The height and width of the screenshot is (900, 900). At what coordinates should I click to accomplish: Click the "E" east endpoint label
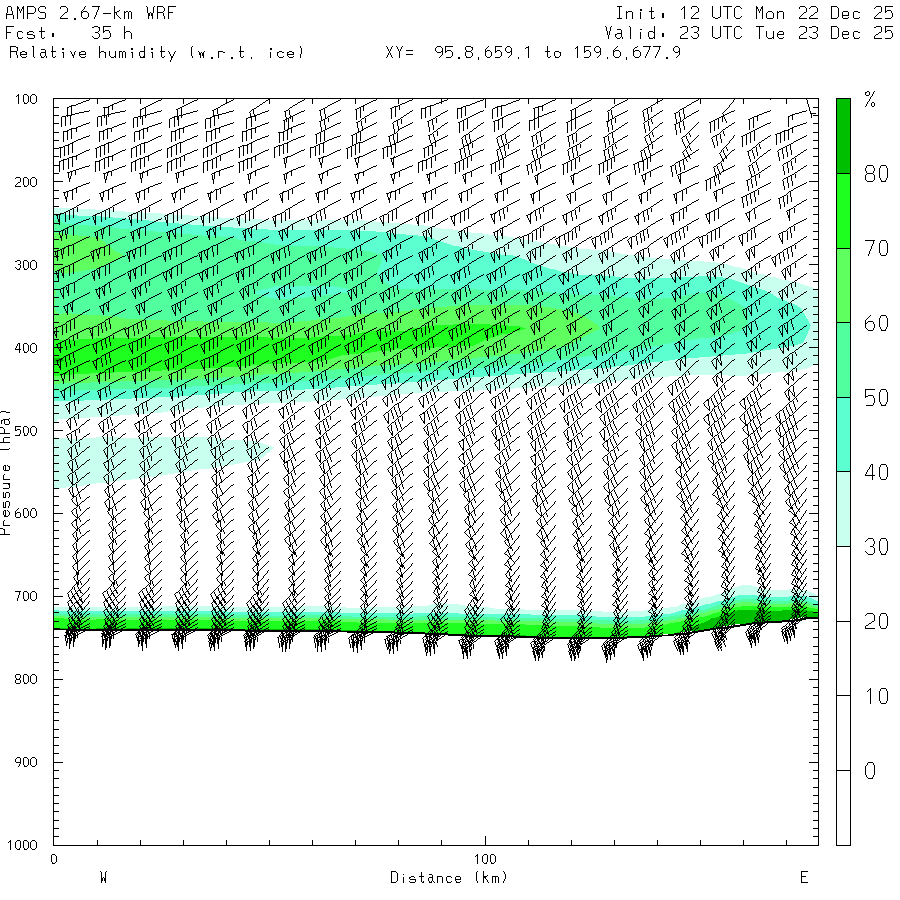click(804, 878)
